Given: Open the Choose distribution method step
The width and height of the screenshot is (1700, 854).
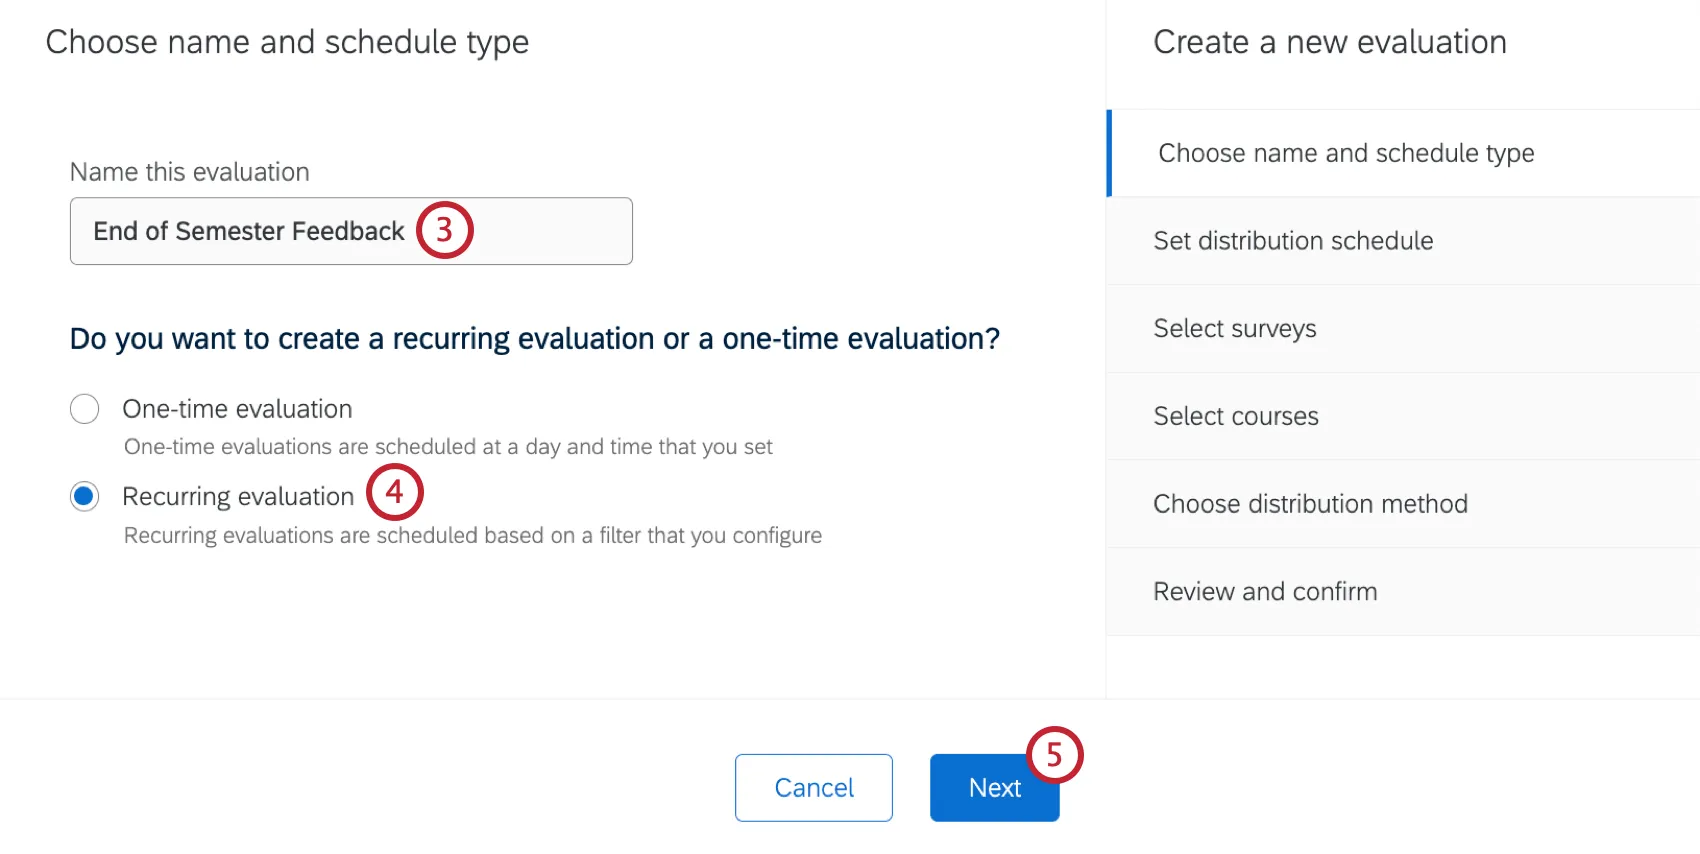Looking at the screenshot, I should click(x=1310, y=503).
